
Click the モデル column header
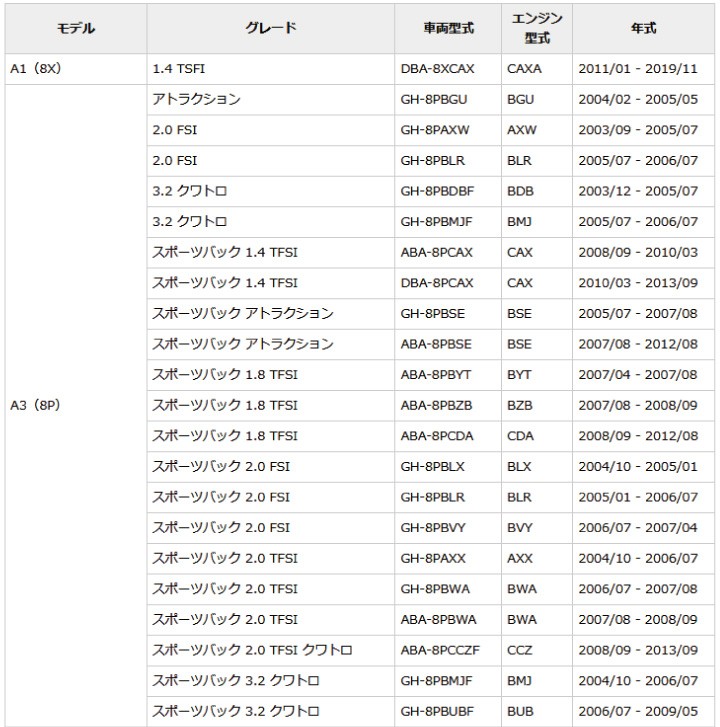(76, 29)
